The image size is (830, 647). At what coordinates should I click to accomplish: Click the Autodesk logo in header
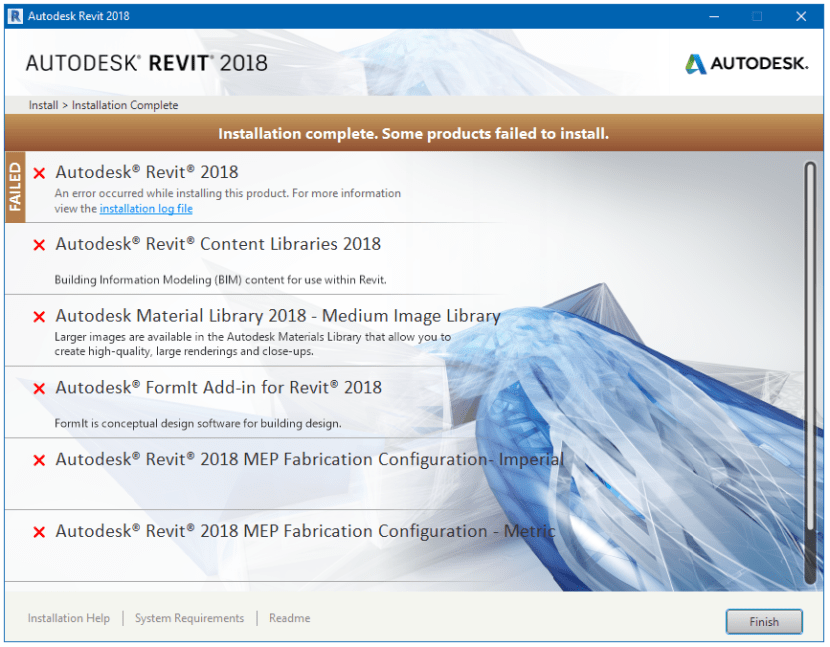point(746,63)
